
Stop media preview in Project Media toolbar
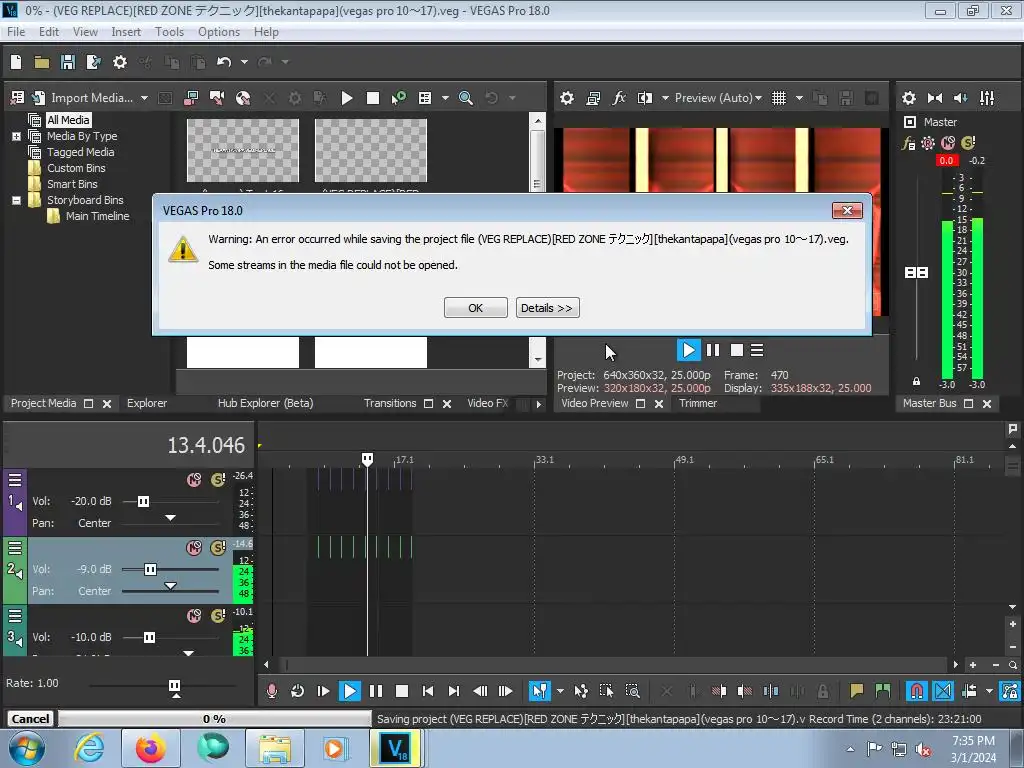(373, 98)
